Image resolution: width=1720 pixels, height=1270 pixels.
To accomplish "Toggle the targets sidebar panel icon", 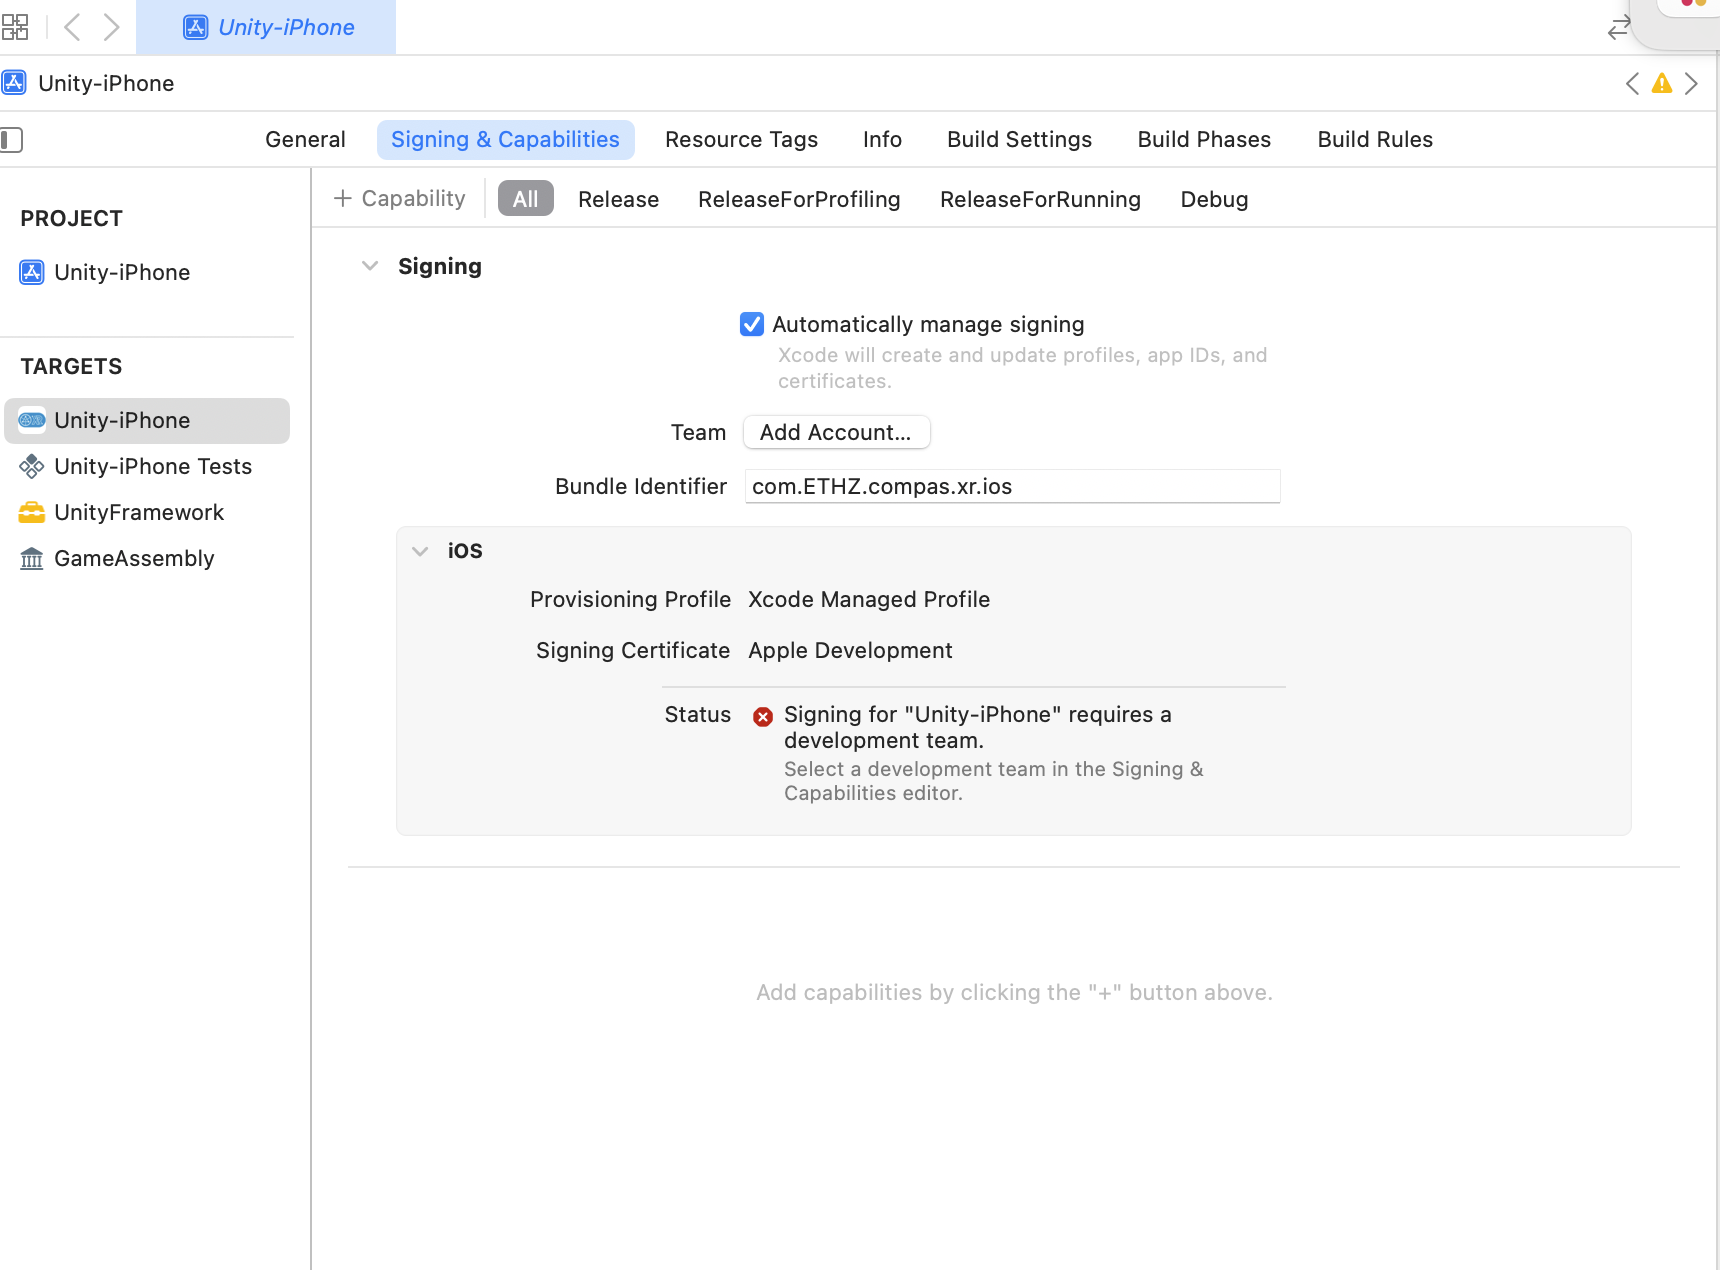I will pyautogui.click(x=12, y=140).
